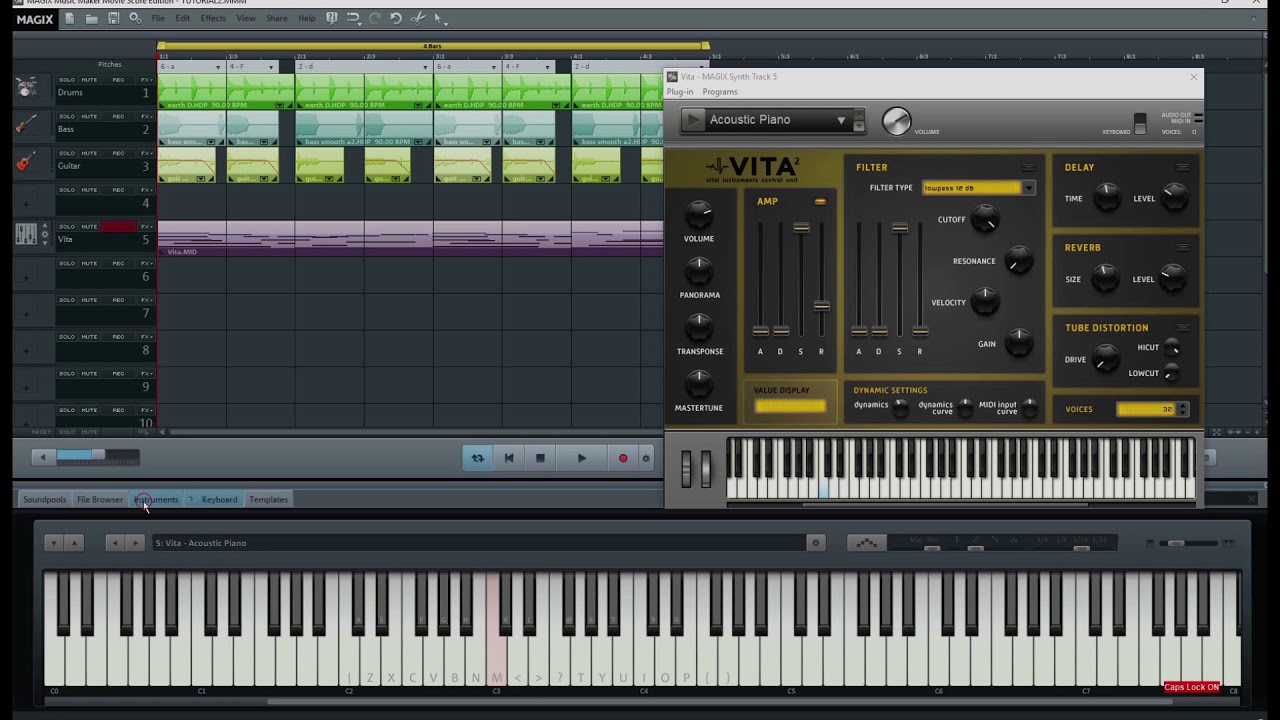Select the scissors cut tool
Screen dimensions: 1280x720
pyautogui.click(x=418, y=18)
